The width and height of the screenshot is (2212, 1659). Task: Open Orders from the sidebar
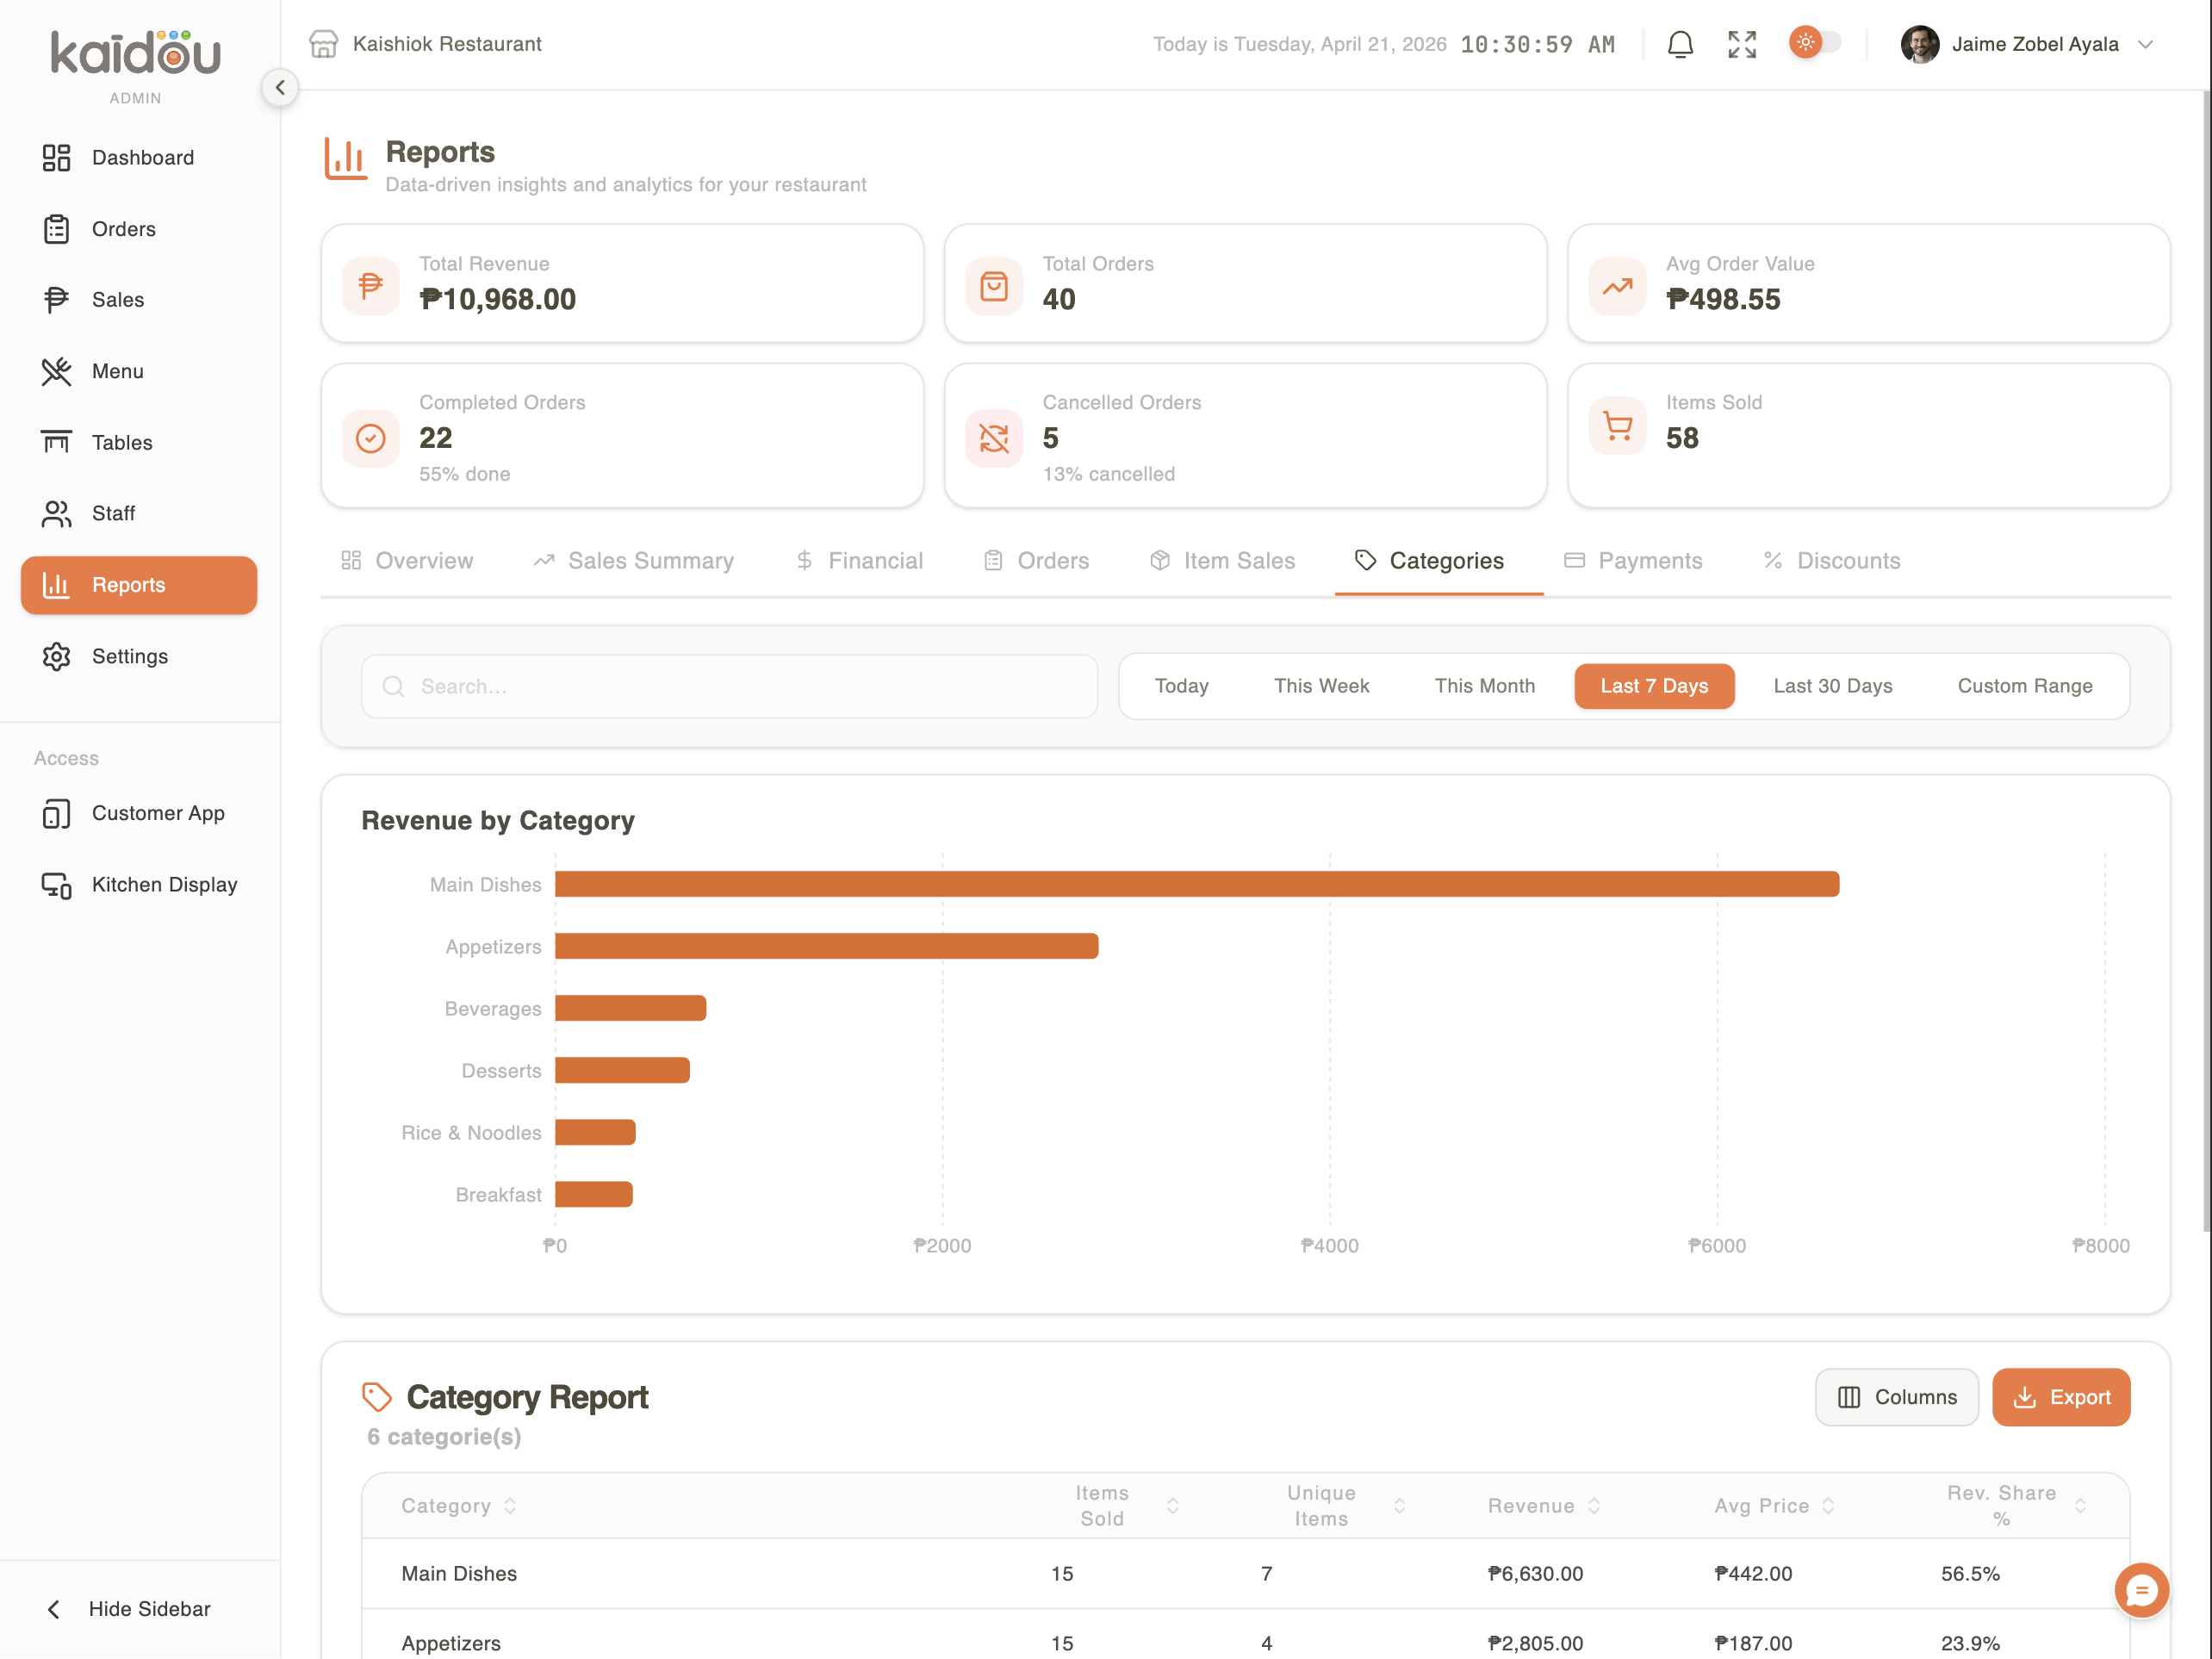[123, 229]
